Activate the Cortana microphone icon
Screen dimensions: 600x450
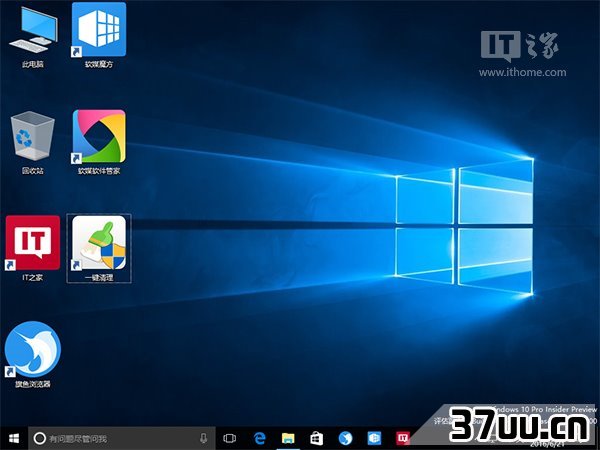point(204,438)
